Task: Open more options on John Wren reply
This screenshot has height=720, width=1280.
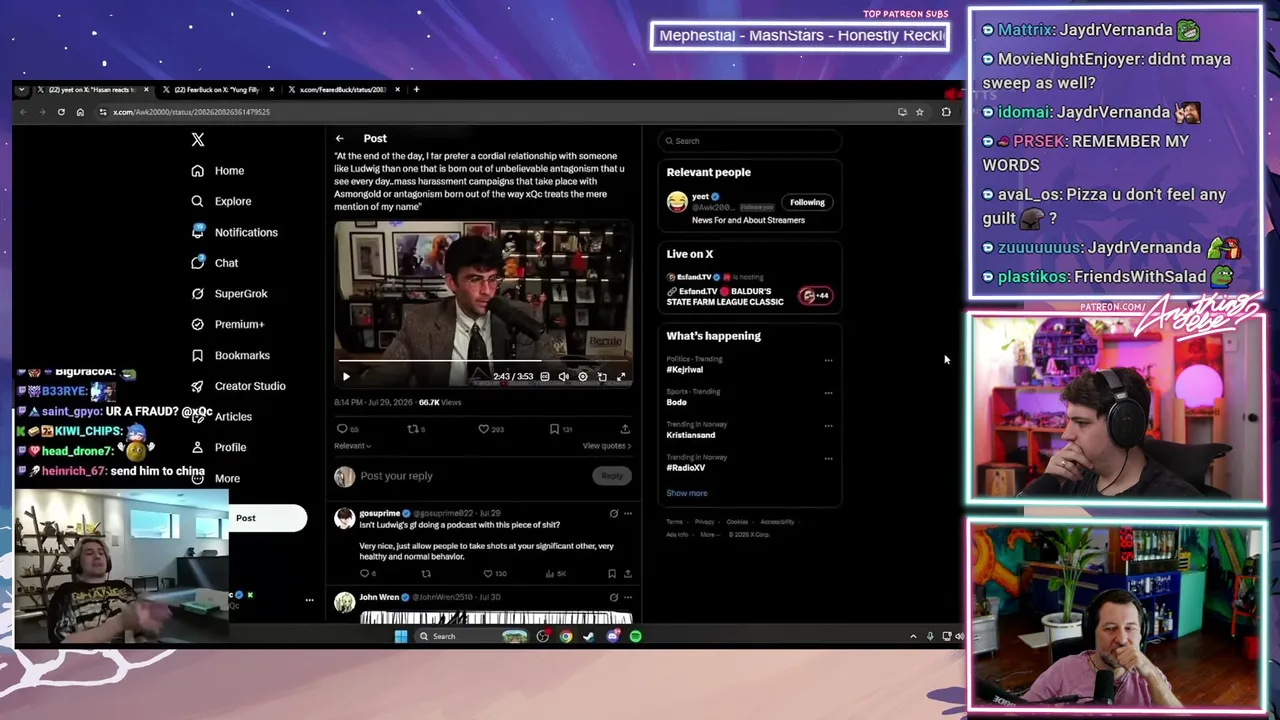Action: click(x=628, y=597)
